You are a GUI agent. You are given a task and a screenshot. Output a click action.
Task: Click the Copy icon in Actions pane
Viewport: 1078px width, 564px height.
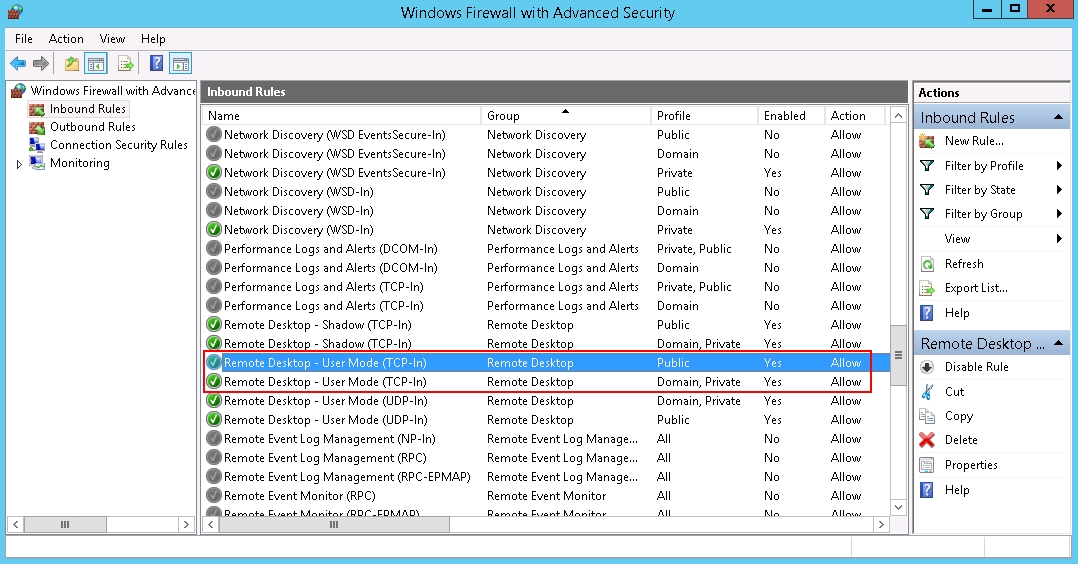point(927,416)
